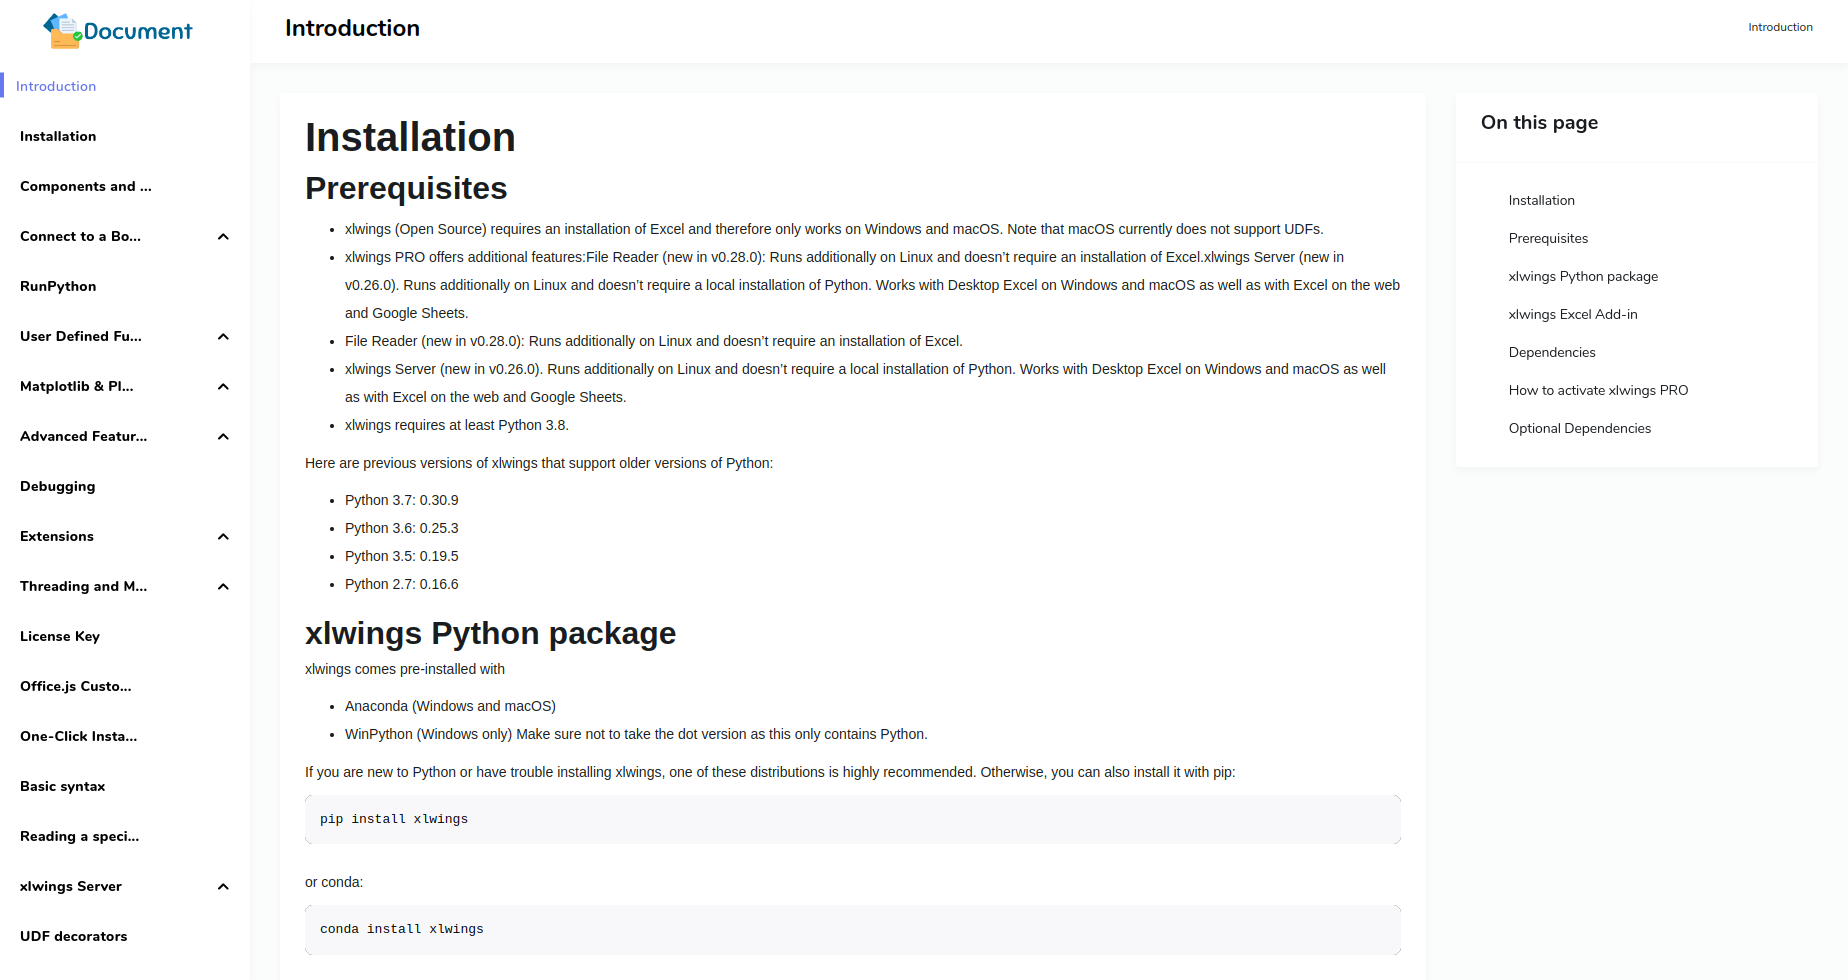
Task: Expand the User Defined Functions chevron
Action: coord(223,337)
